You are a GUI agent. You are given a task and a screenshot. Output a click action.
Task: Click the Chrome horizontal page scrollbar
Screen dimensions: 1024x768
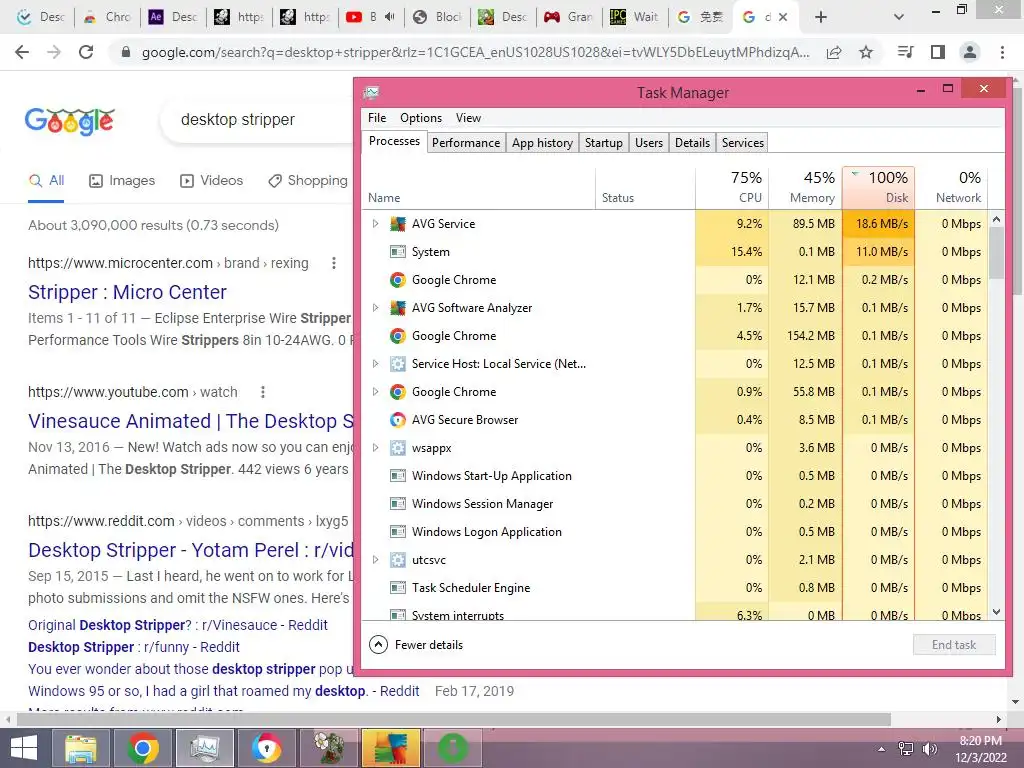pyautogui.click(x=454, y=719)
